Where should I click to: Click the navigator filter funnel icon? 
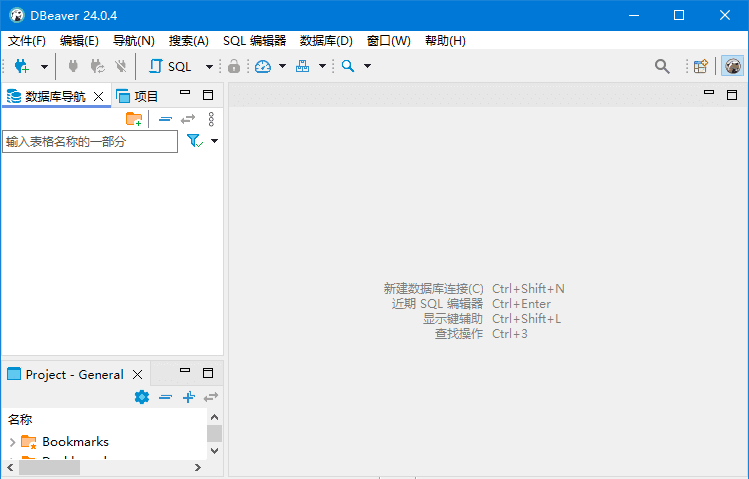[x=194, y=141]
